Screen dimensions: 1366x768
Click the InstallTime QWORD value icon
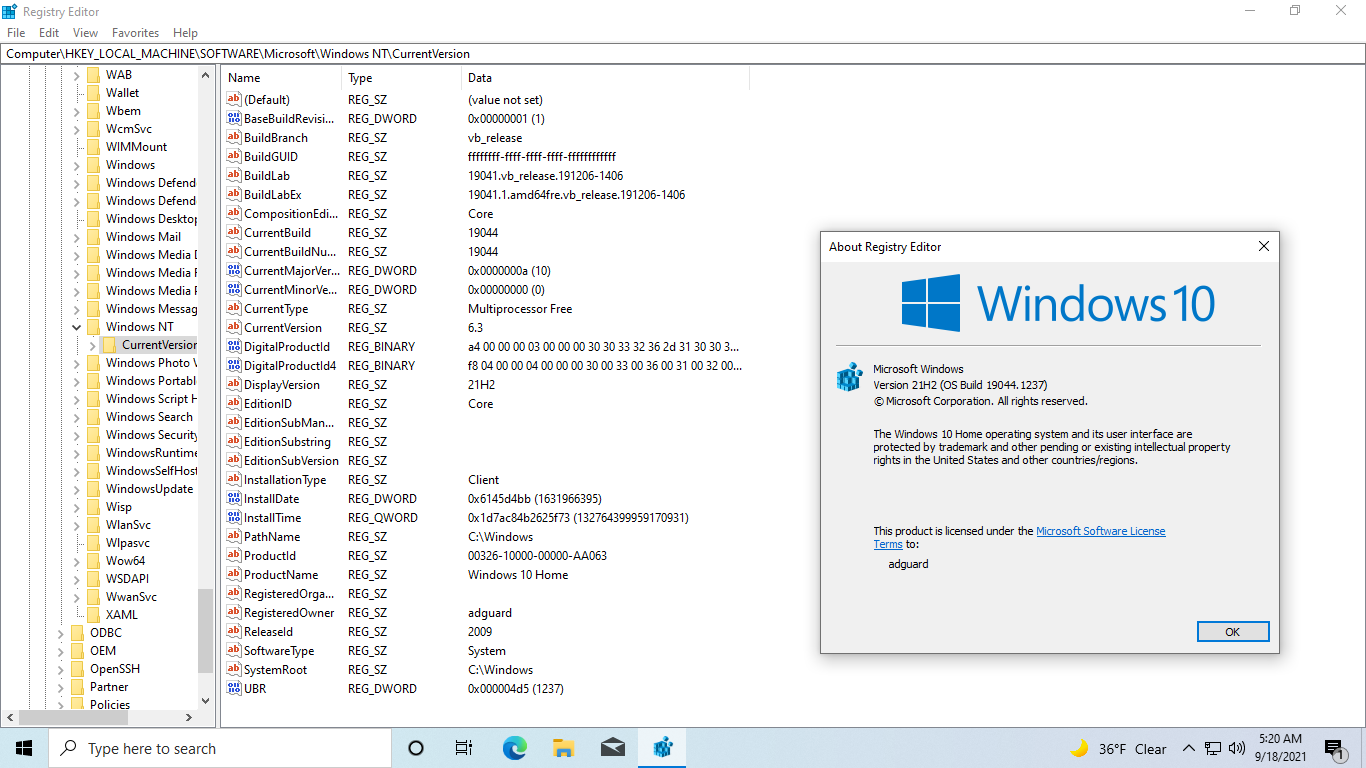234,517
